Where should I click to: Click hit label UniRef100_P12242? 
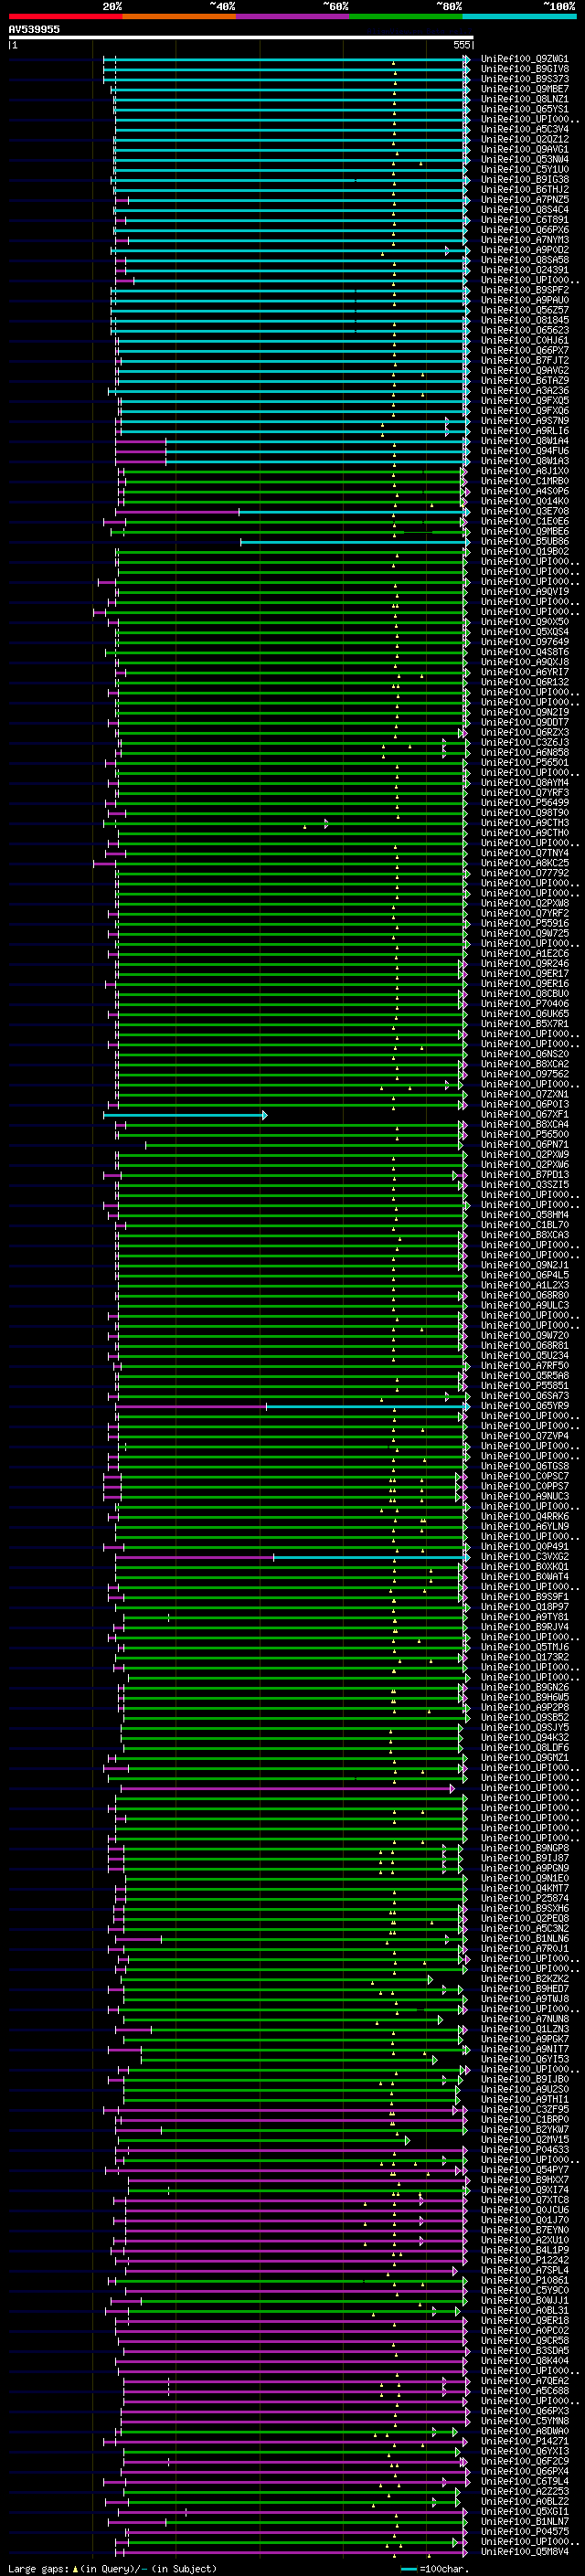tap(525, 2260)
